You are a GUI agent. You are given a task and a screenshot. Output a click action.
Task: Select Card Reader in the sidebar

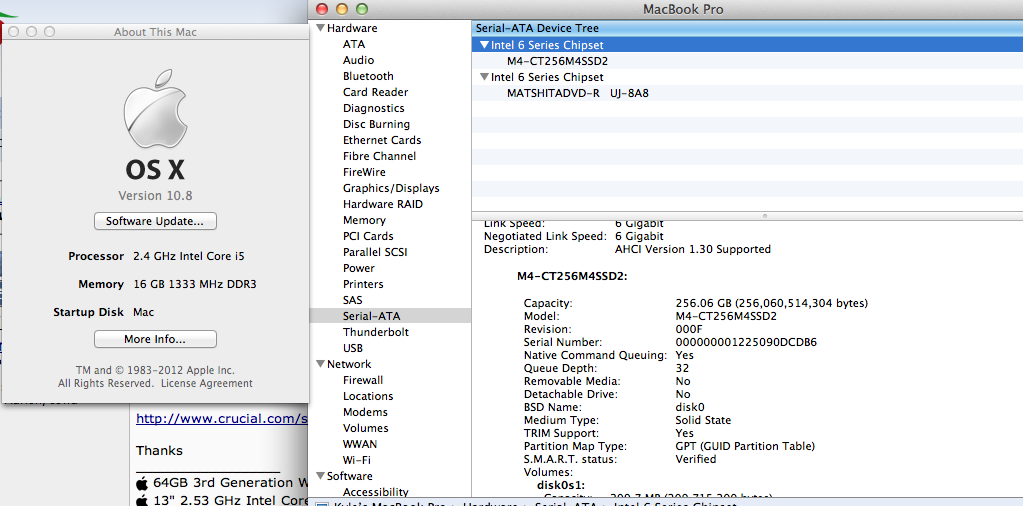coord(375,92)
